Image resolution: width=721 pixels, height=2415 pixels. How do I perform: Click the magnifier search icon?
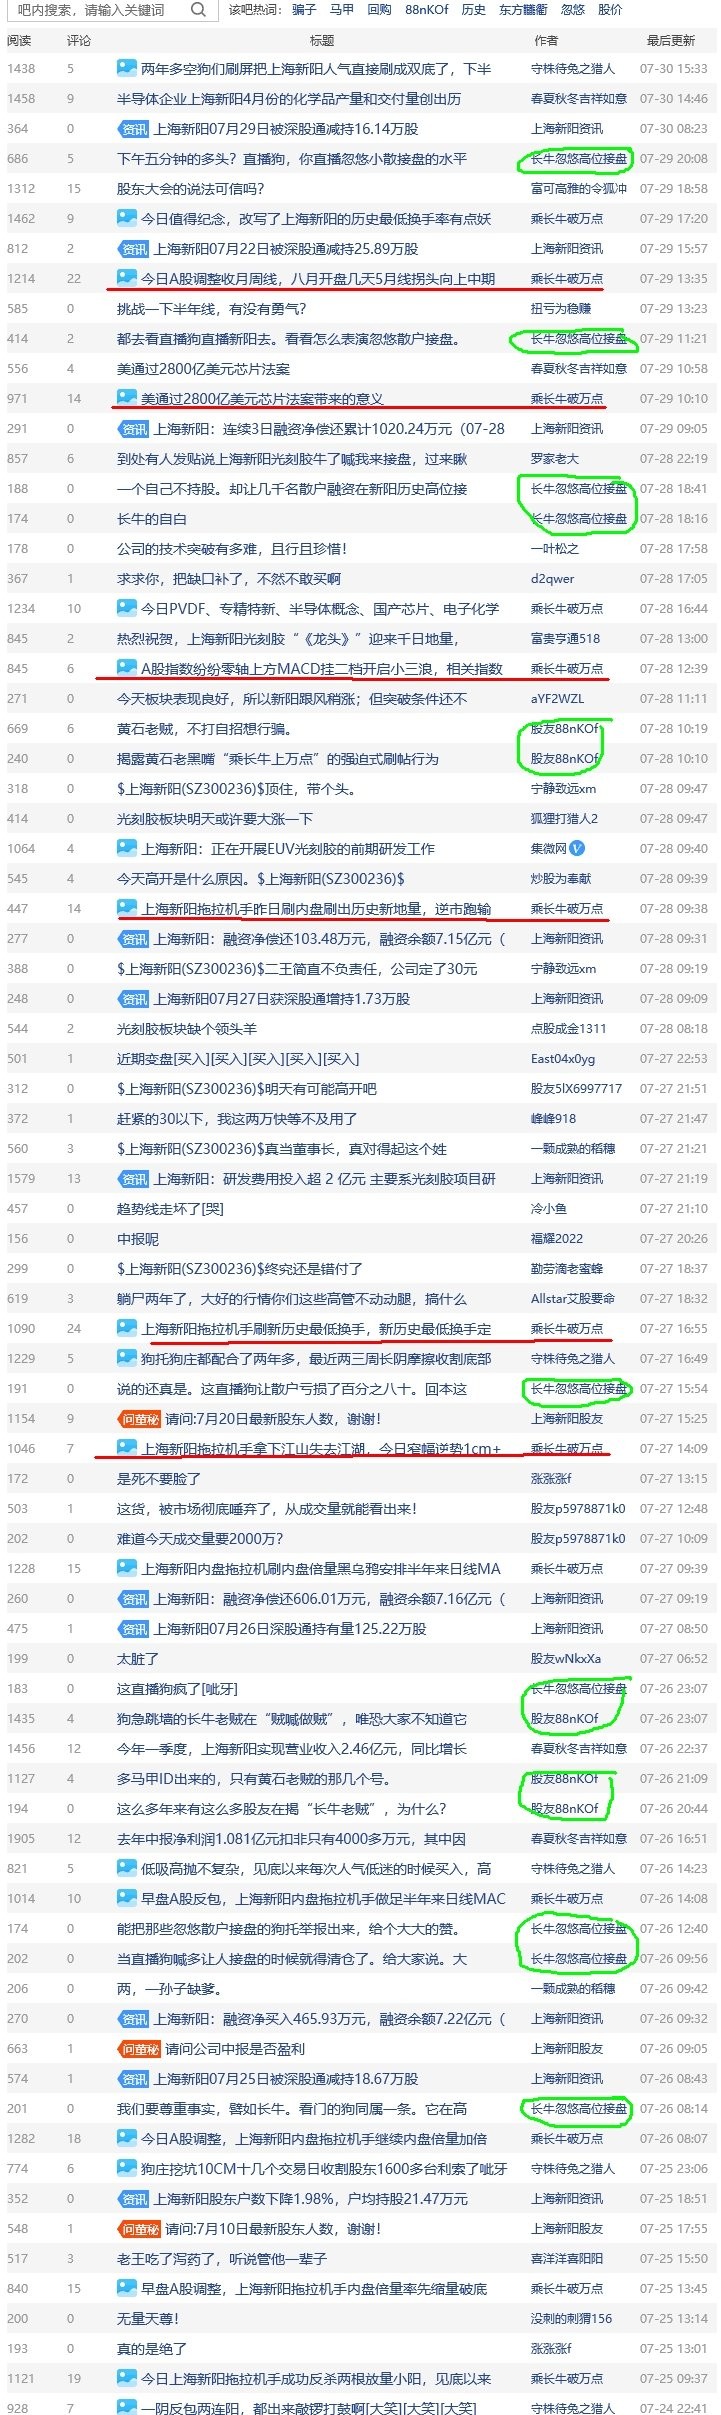coord(198,9)
